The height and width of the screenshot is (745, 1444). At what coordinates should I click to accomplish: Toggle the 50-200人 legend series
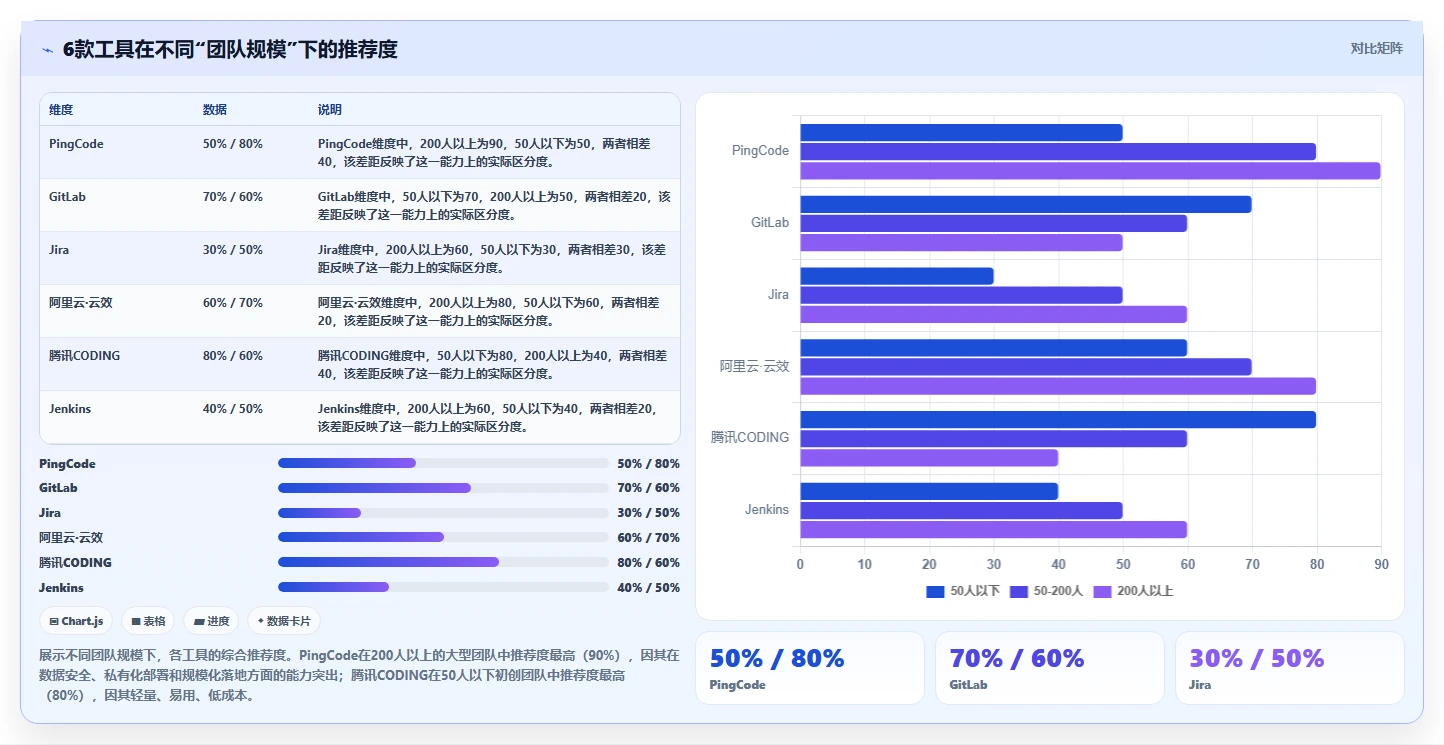[x=1046, y=591]
